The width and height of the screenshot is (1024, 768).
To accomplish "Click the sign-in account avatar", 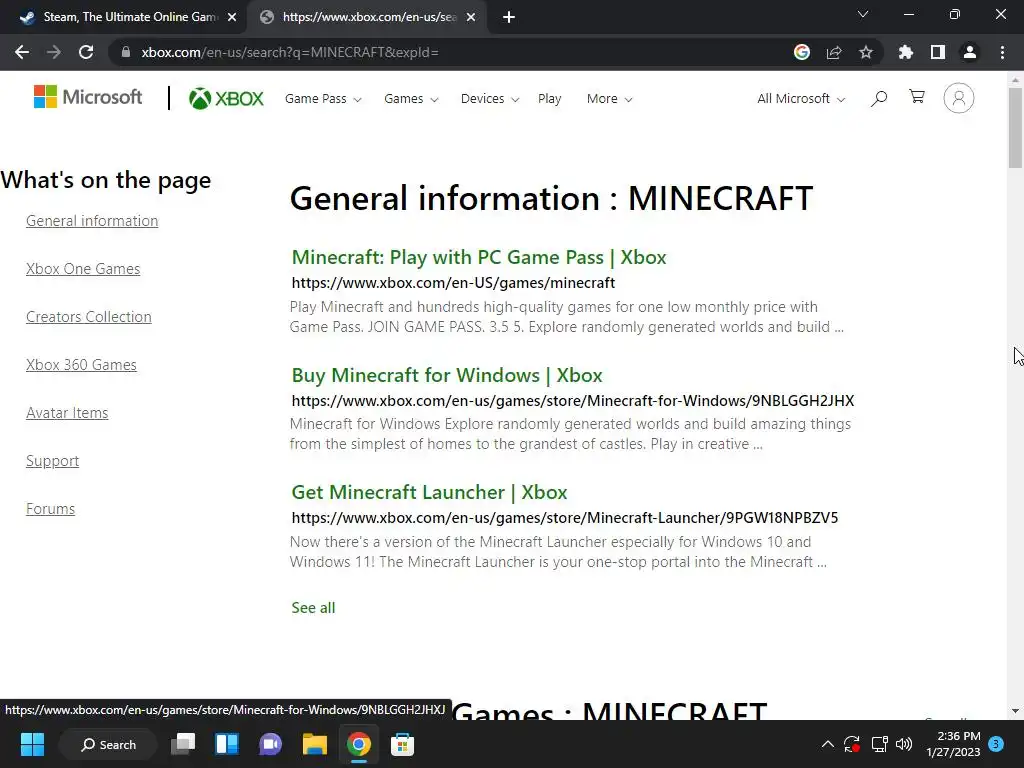I will pos(959,98).
